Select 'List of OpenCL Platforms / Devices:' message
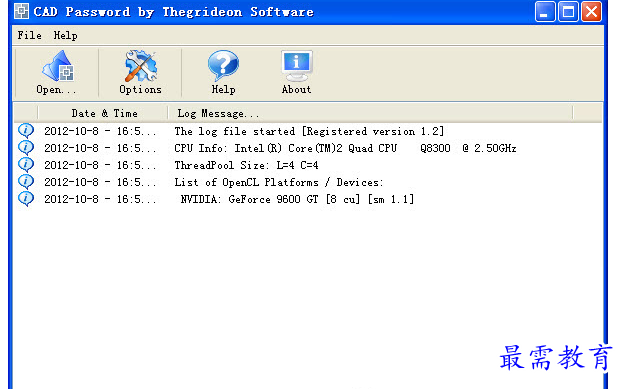621x389 pixels. [x=279, y=182]
